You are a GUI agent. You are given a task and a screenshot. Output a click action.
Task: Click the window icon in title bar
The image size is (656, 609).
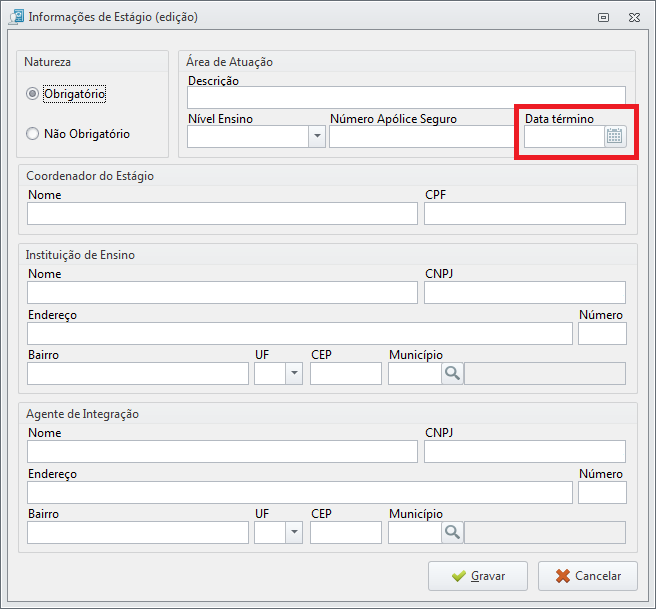click(x=17, y=17)
